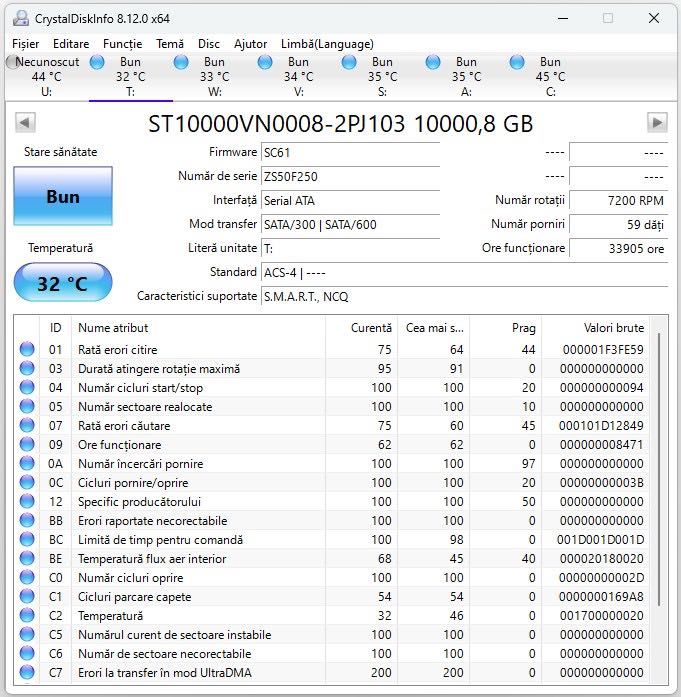Click blue status orb for drive S:
Image resolution: width=681 pixels, height=697 pixels.
coord(349,62)
